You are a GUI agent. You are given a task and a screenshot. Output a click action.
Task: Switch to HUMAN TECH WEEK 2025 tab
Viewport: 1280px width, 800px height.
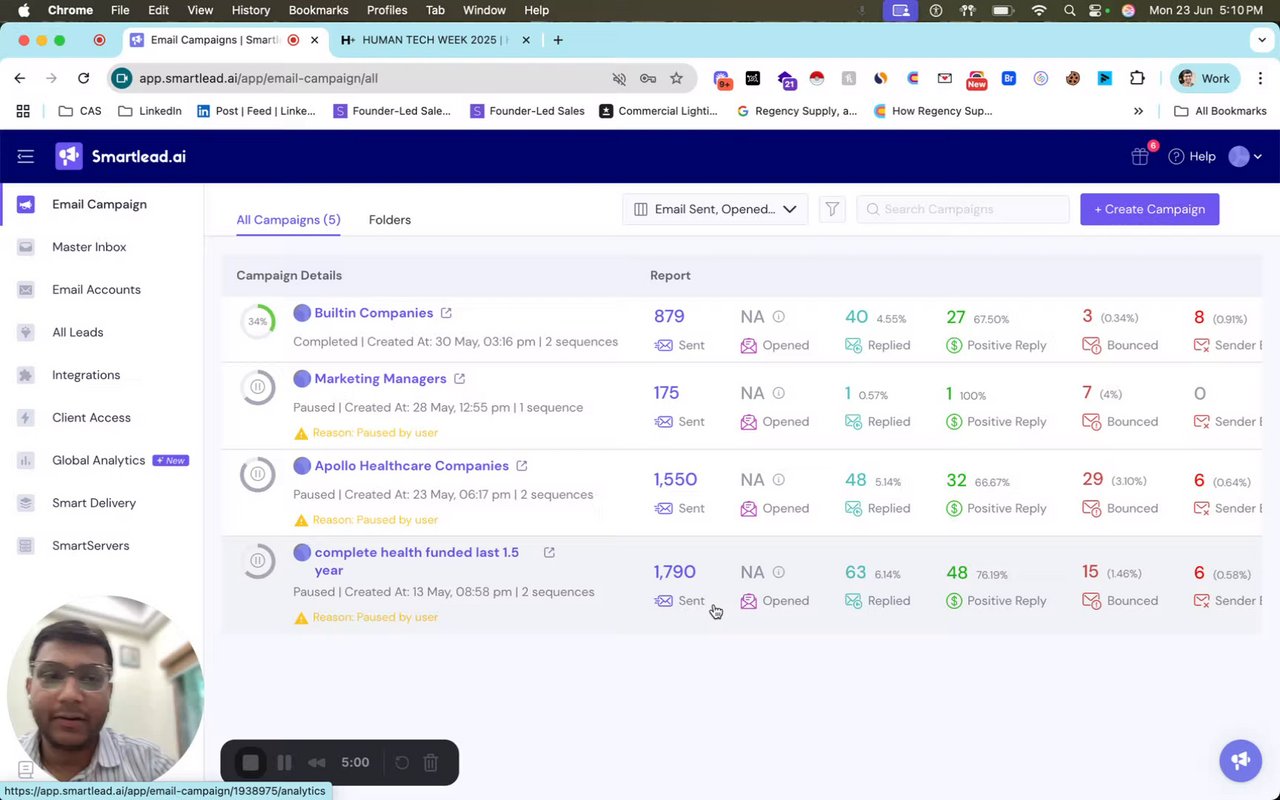point(434,40)
